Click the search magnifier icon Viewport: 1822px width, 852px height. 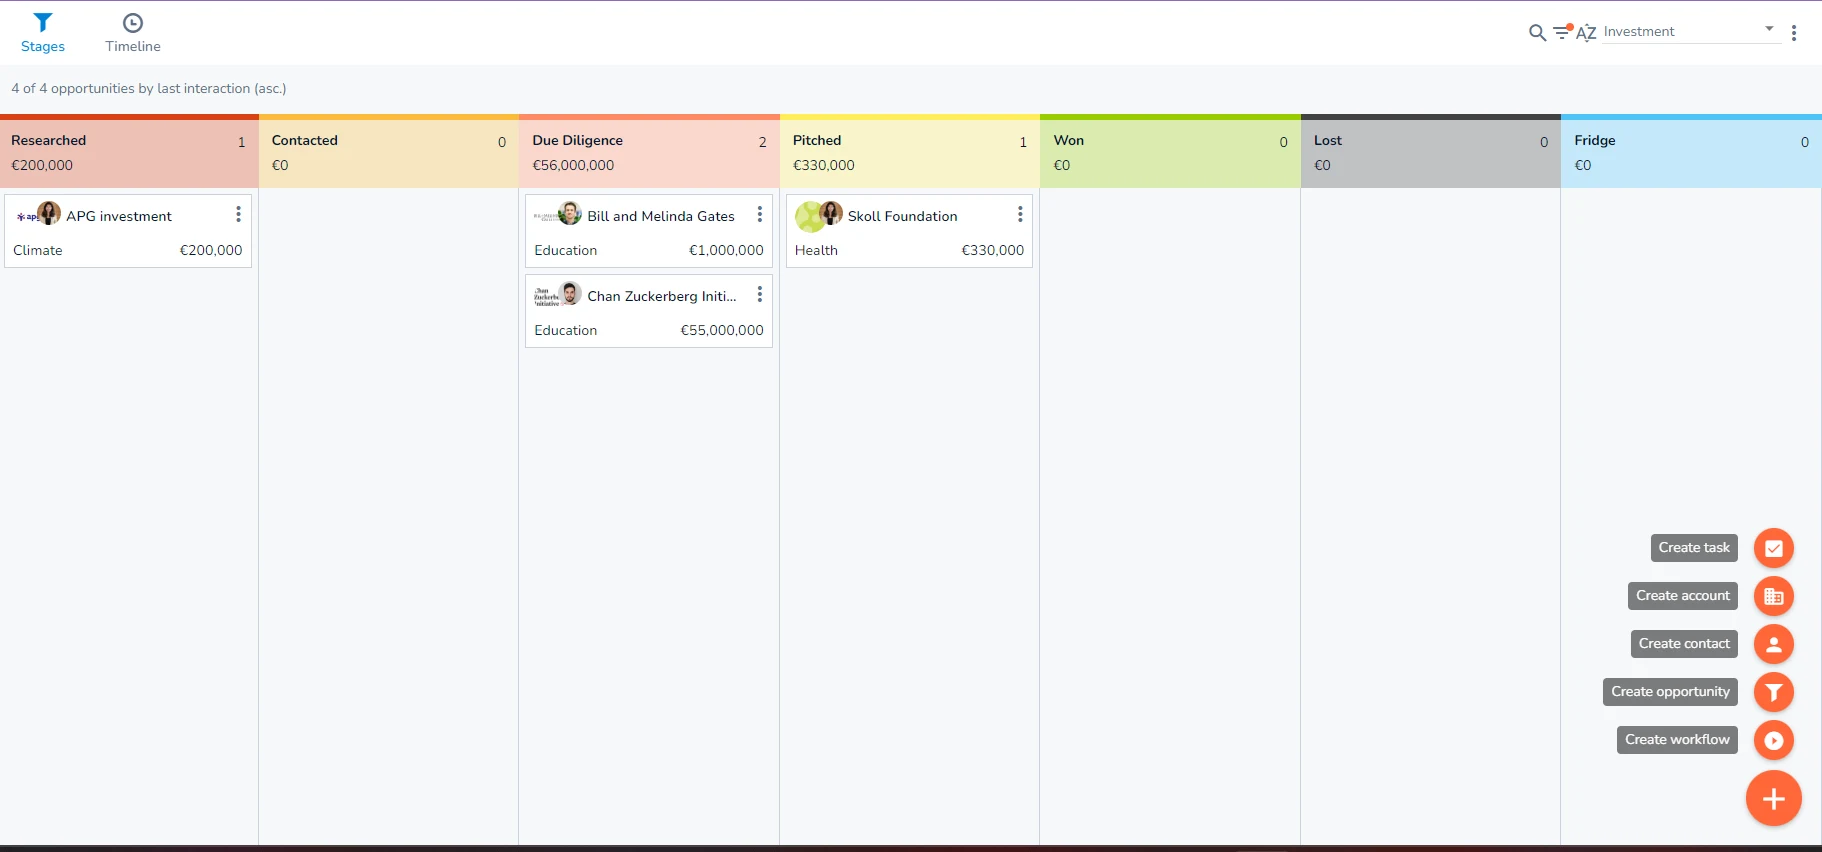pyautogui.click(x=1537, y=33)
